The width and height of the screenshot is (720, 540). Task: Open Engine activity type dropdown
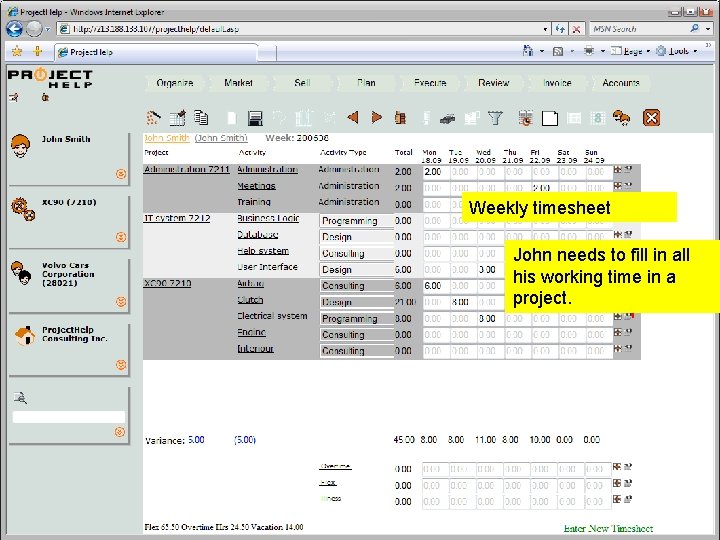356,335
